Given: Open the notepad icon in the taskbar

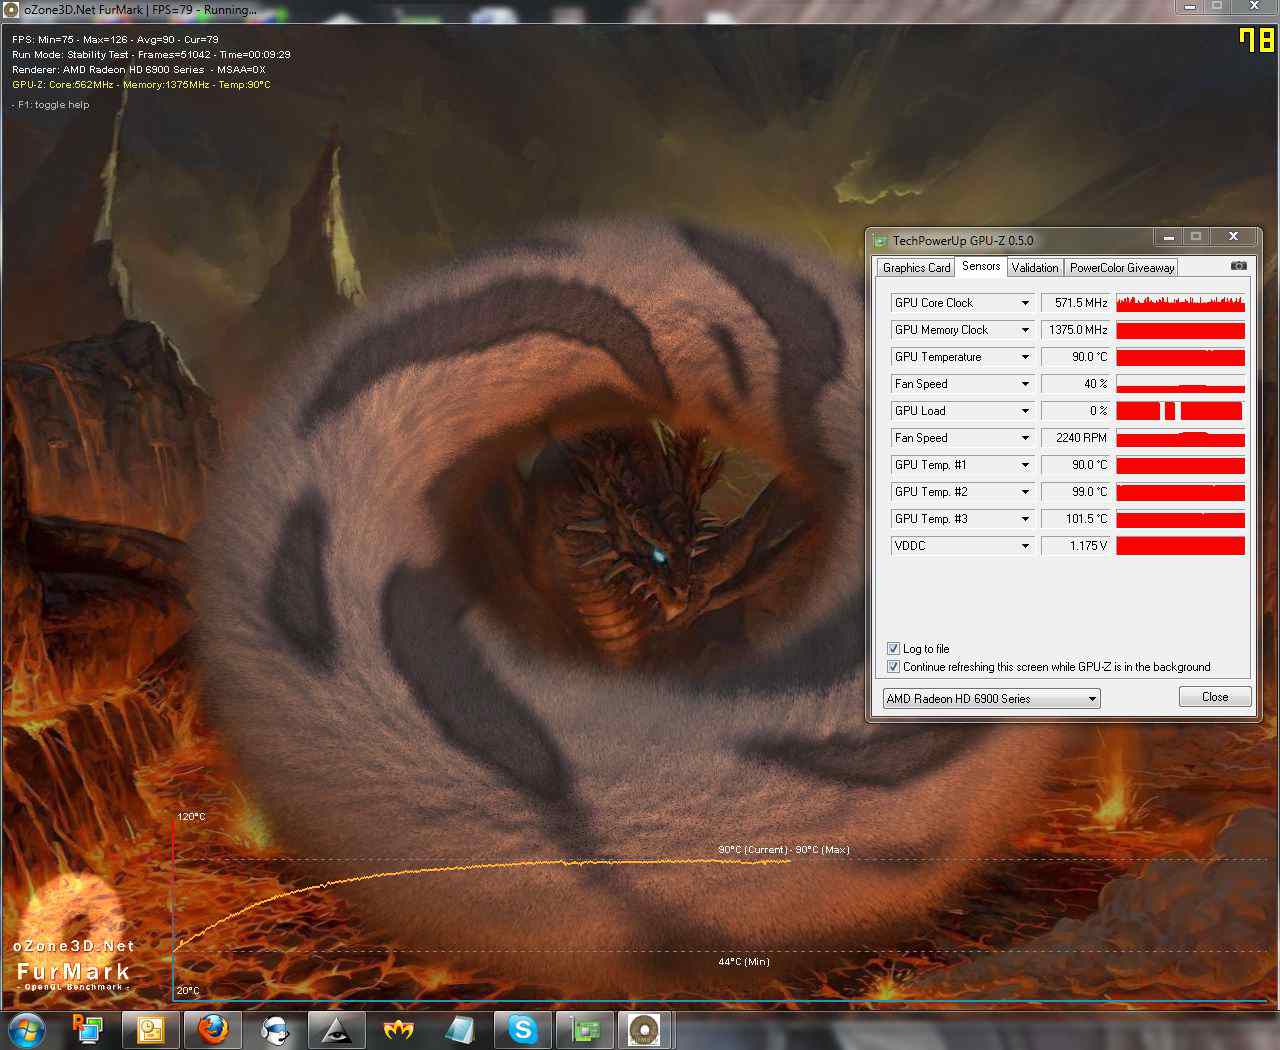Looking at the screenshot, I should click(x=151, y=1029).
